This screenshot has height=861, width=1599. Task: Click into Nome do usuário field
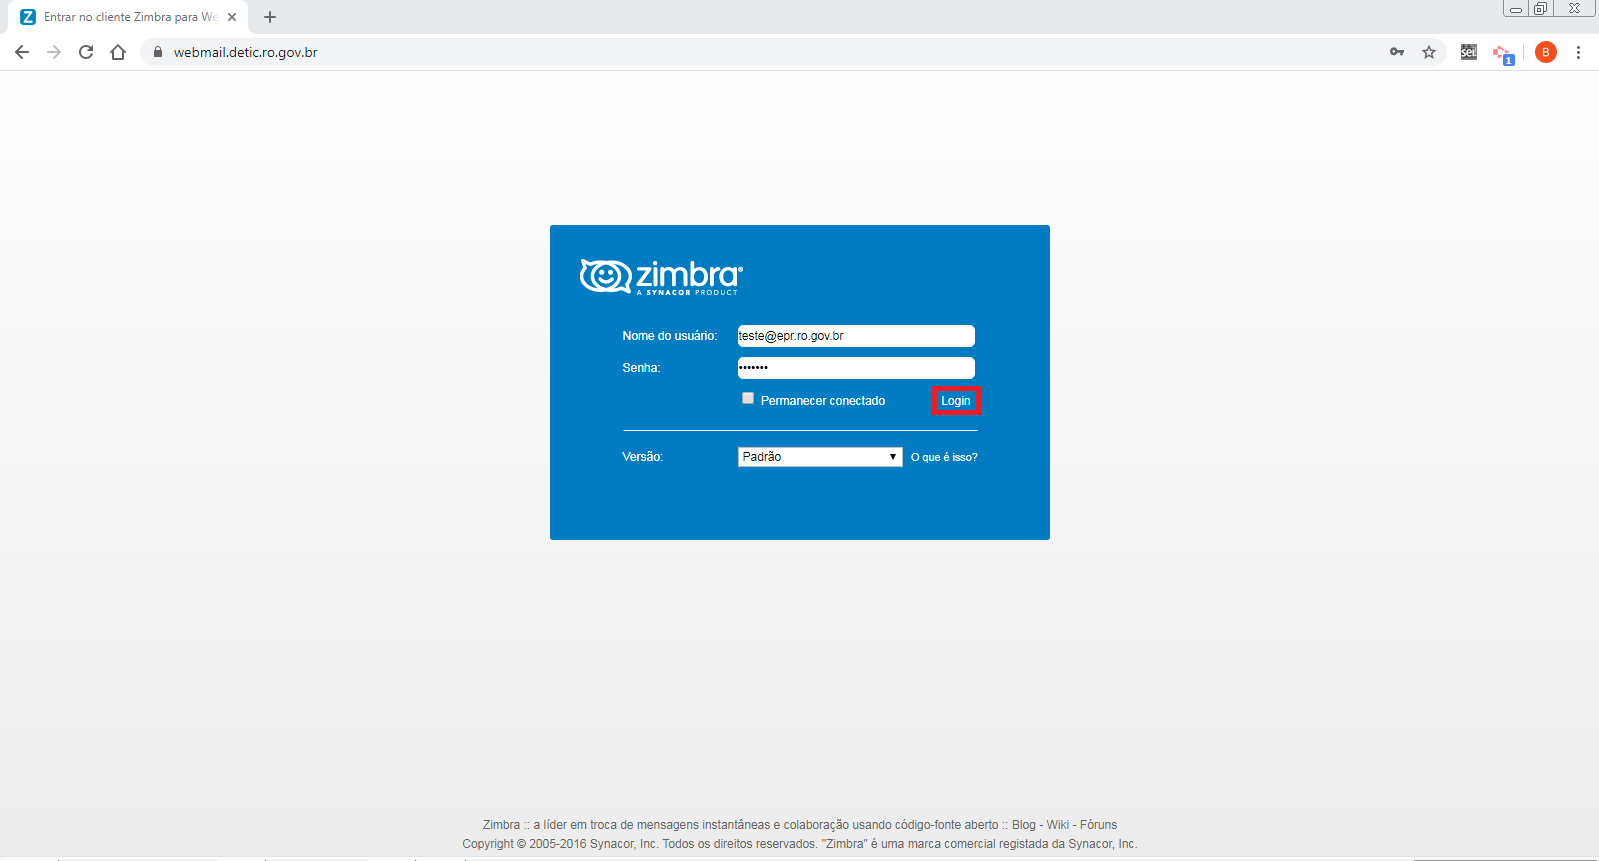point(856,336)
